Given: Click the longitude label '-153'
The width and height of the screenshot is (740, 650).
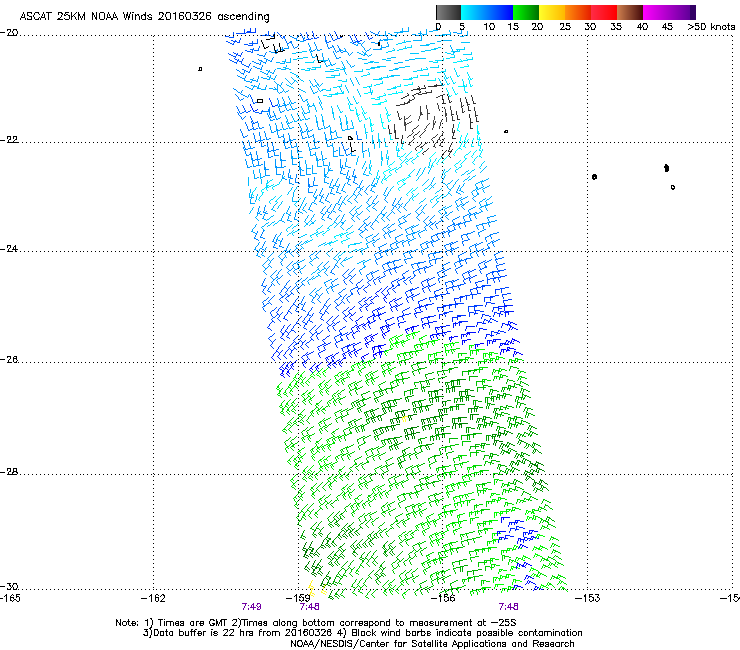Looking at the screenshot, I should coord(588,598).
